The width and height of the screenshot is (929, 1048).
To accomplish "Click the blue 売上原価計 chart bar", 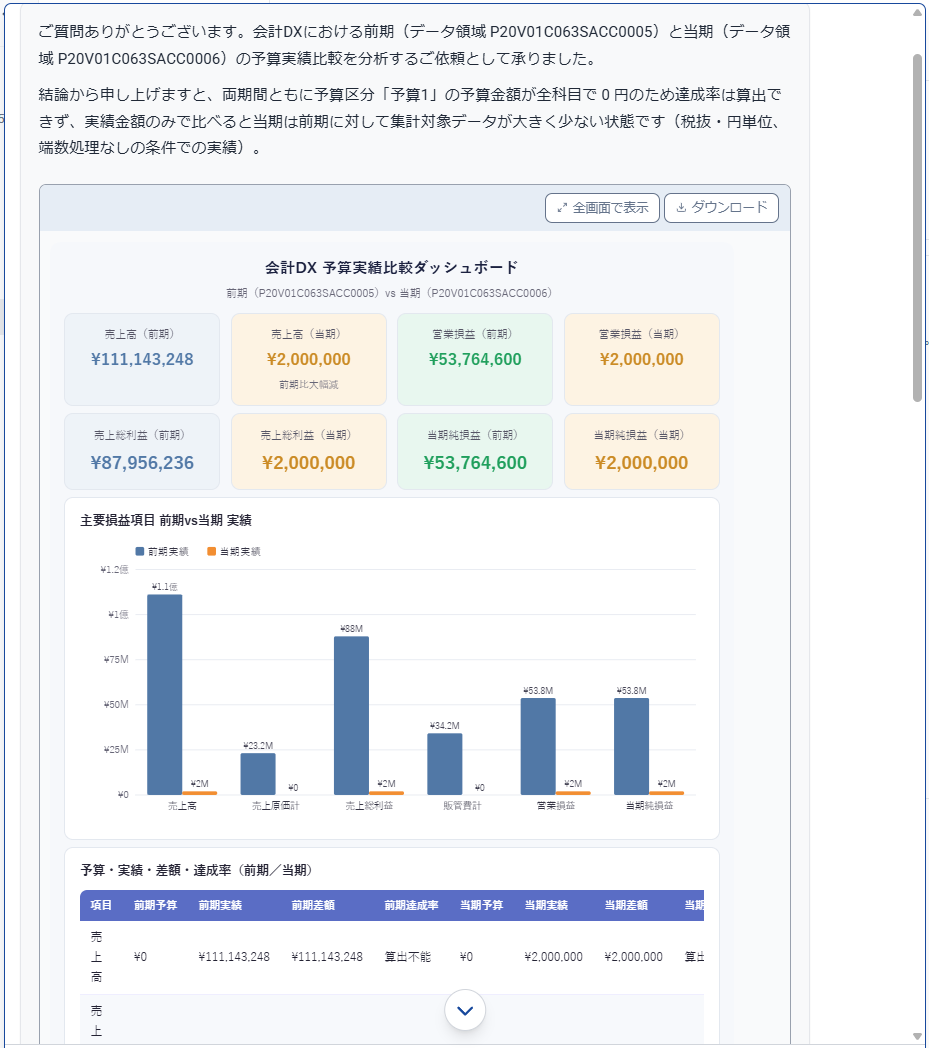I will pos(258,774).
